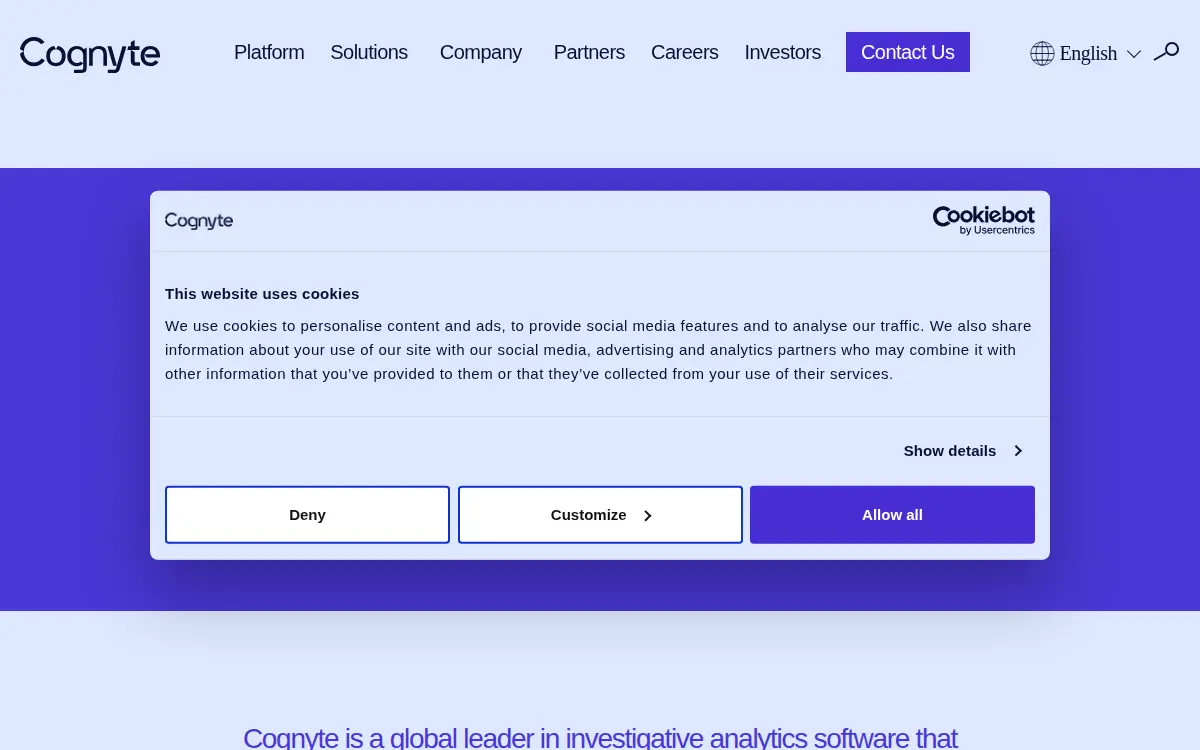This screenshot has width=1200, height=750.
Task: Open the Partners menu
Action: tap(589, 52)
